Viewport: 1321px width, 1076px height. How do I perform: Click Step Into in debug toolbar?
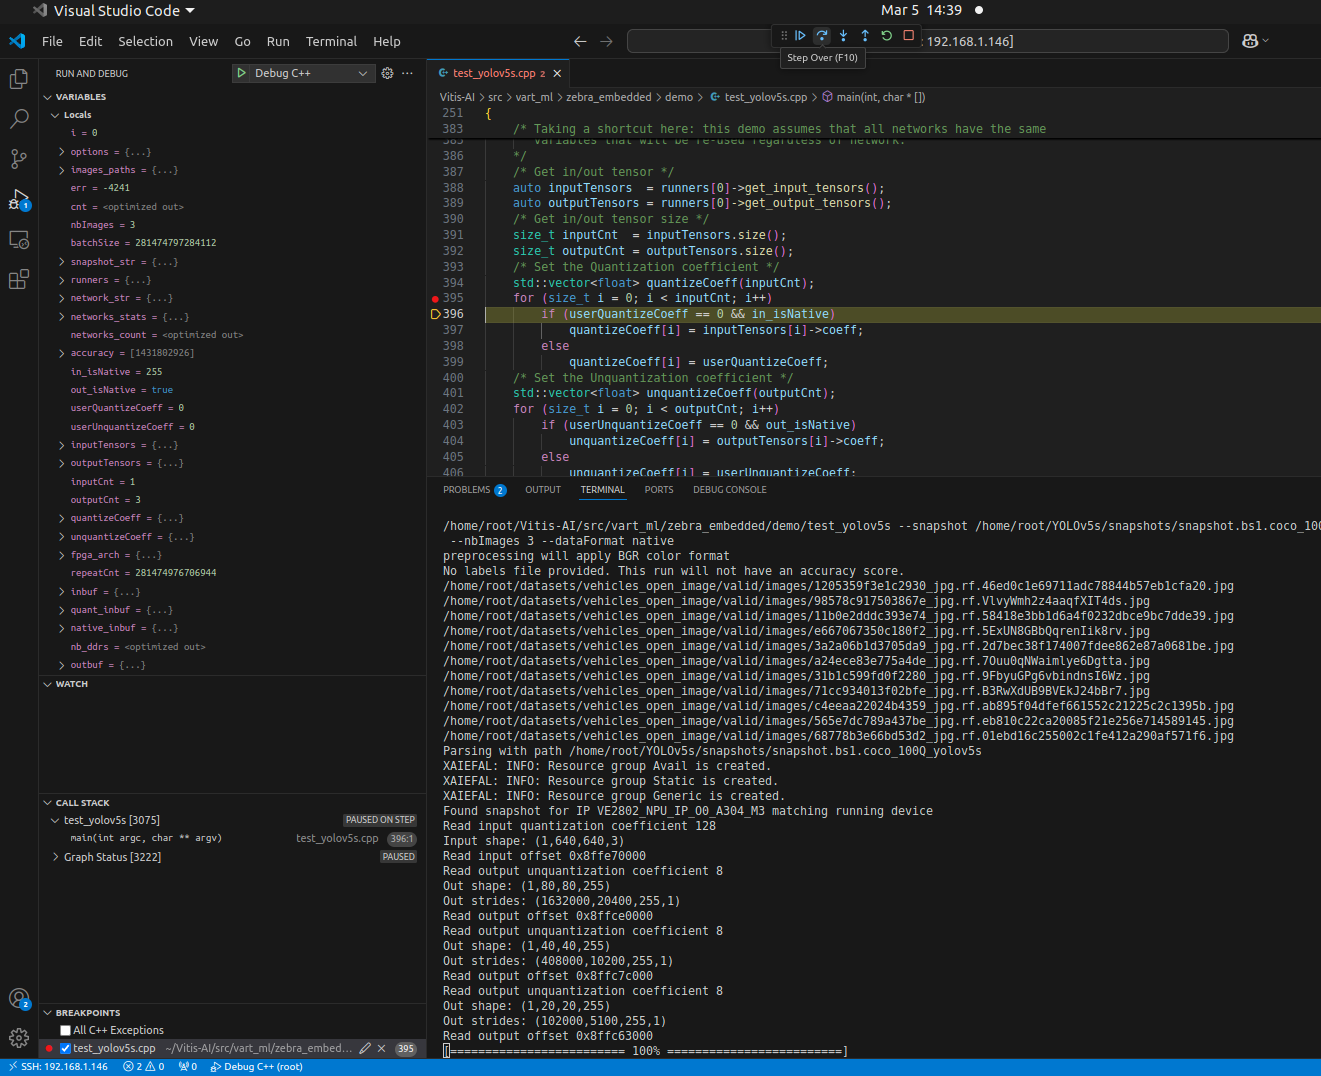(843, 36)
